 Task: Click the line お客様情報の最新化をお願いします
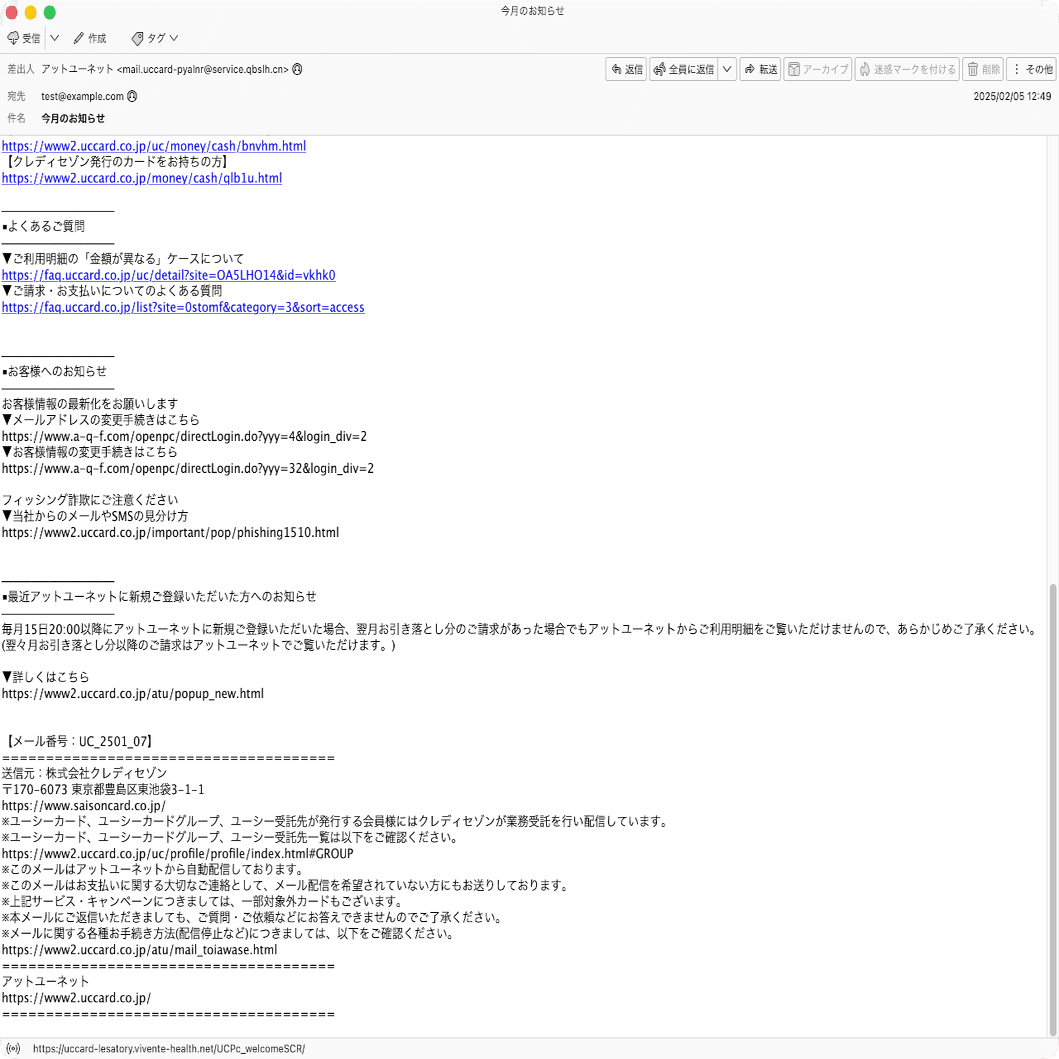click(x=90, y=404)
